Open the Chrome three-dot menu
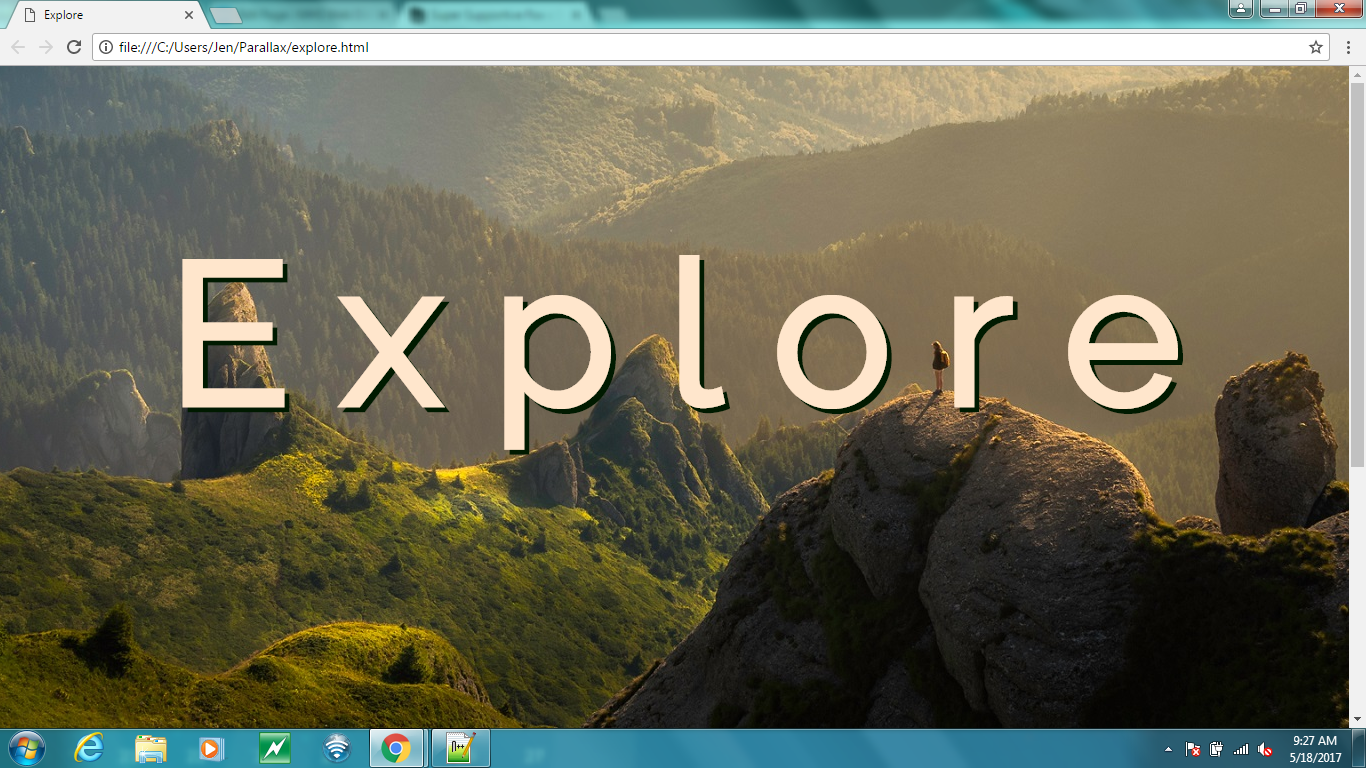 click(x=1348, y=47)
